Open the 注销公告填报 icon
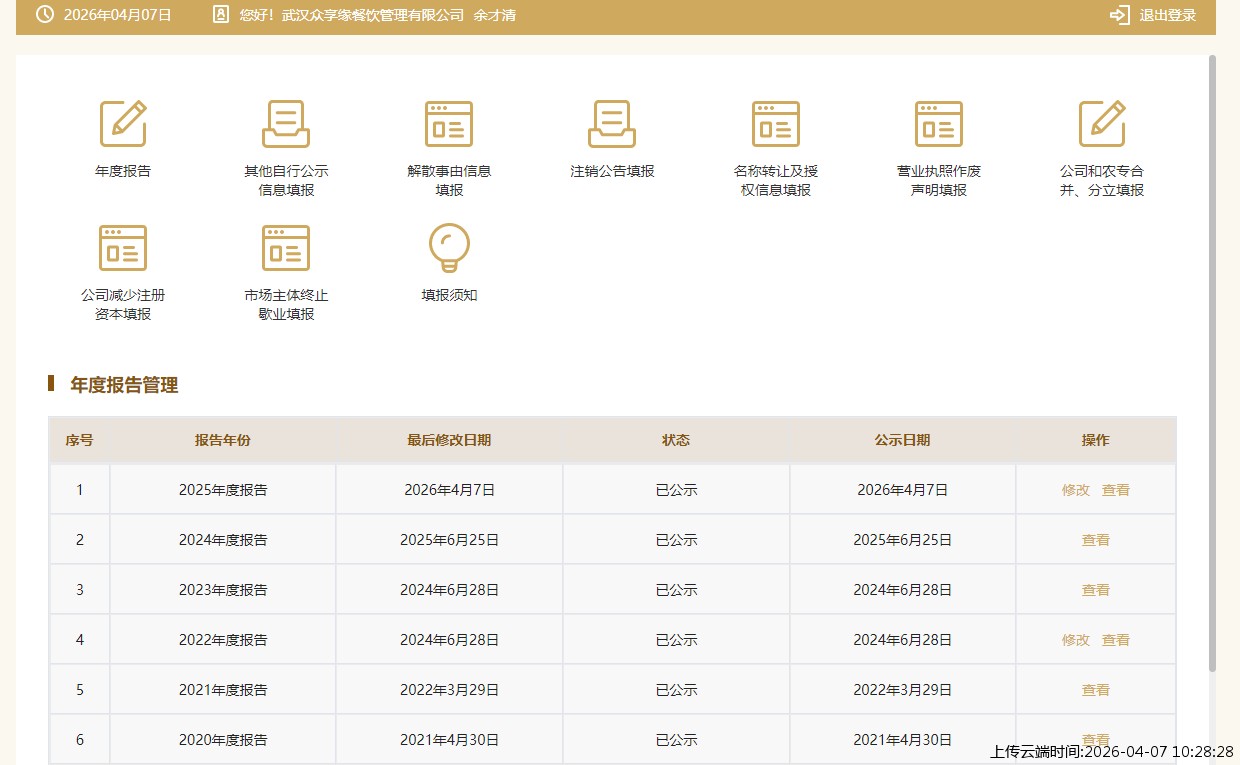Viewport: 1240px width, 765px height. coord(612,124)
